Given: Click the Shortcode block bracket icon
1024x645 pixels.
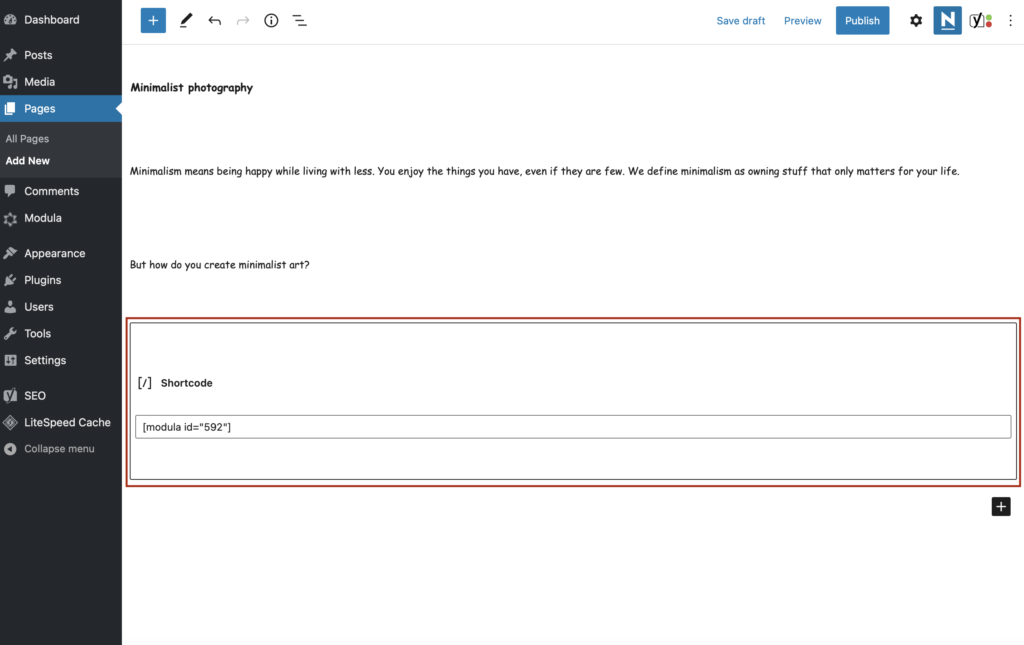Looking at the screenshot, I should 145,383.
